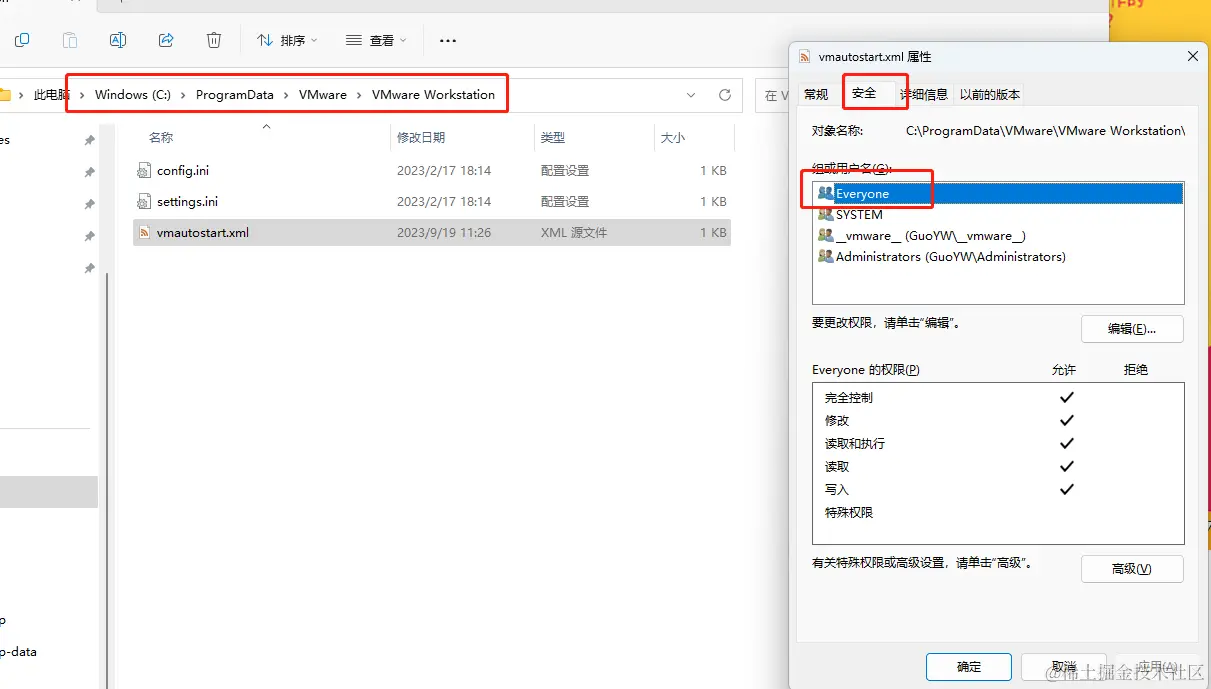1211x689 pixels.
Task: Close the vmautostart.xml properties dialog
Action: (1193, 57)
